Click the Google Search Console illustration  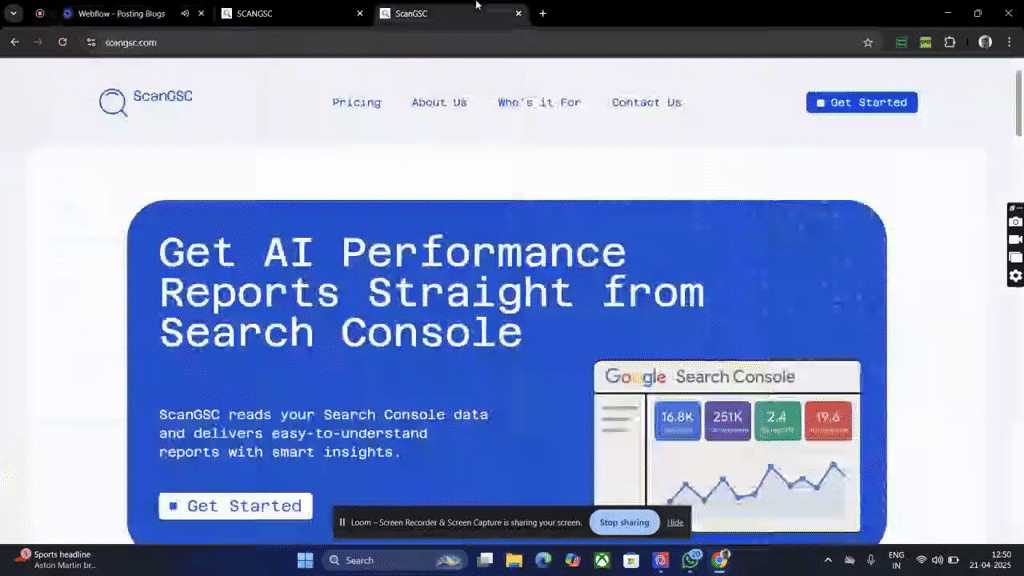point(727,446)
